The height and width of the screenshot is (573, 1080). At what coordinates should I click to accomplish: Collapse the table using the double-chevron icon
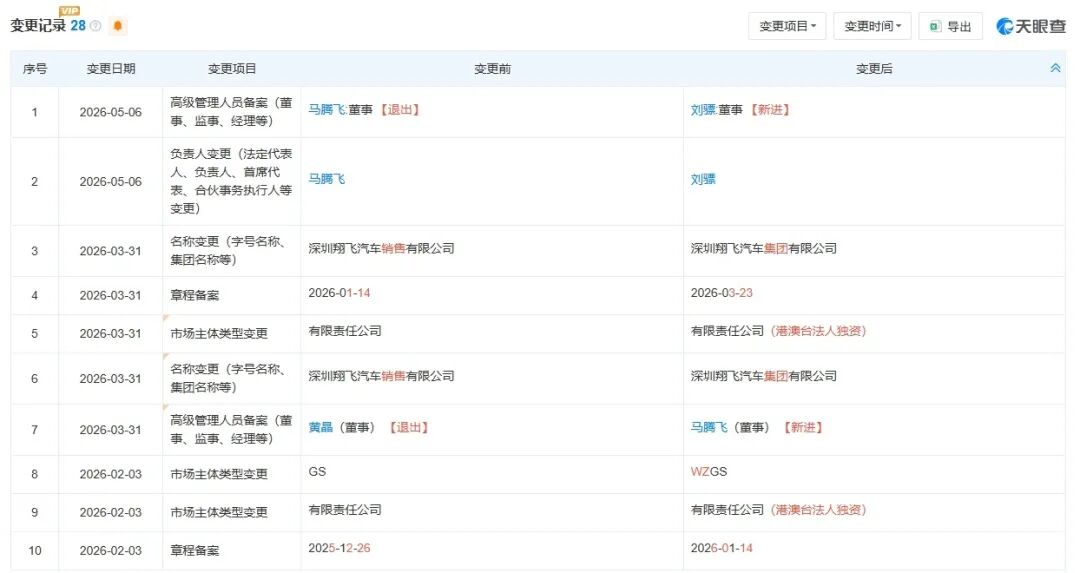coord(1055,68)
